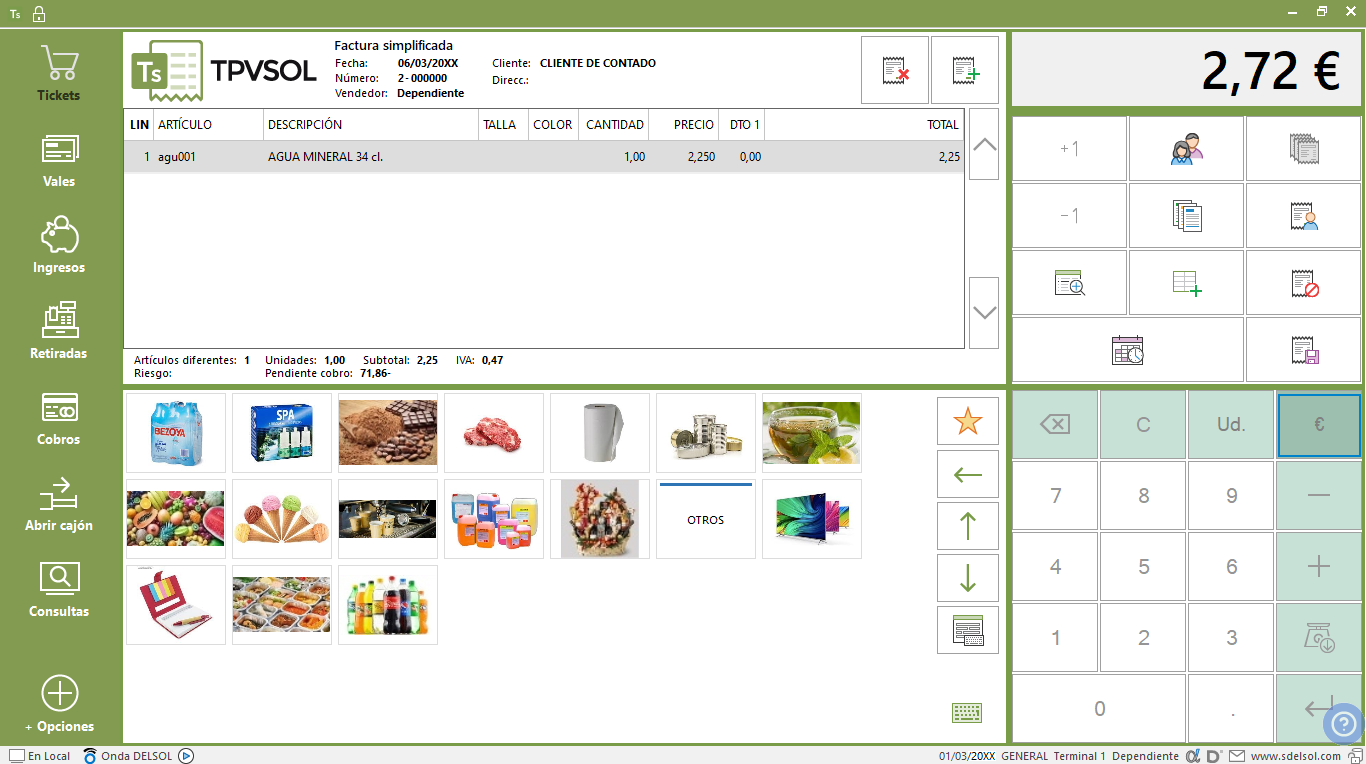
Task: Play Onda DELSOL in status bar
Action: click(186, 756)
